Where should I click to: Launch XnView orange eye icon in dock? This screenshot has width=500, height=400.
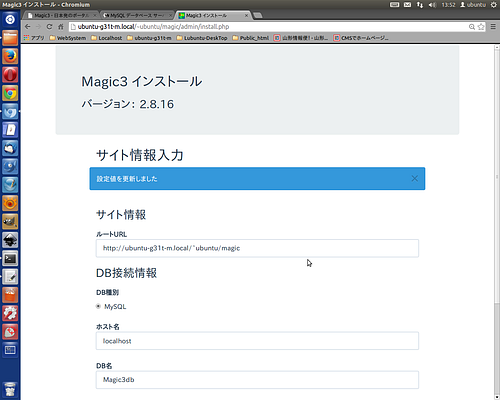(10, 203)
